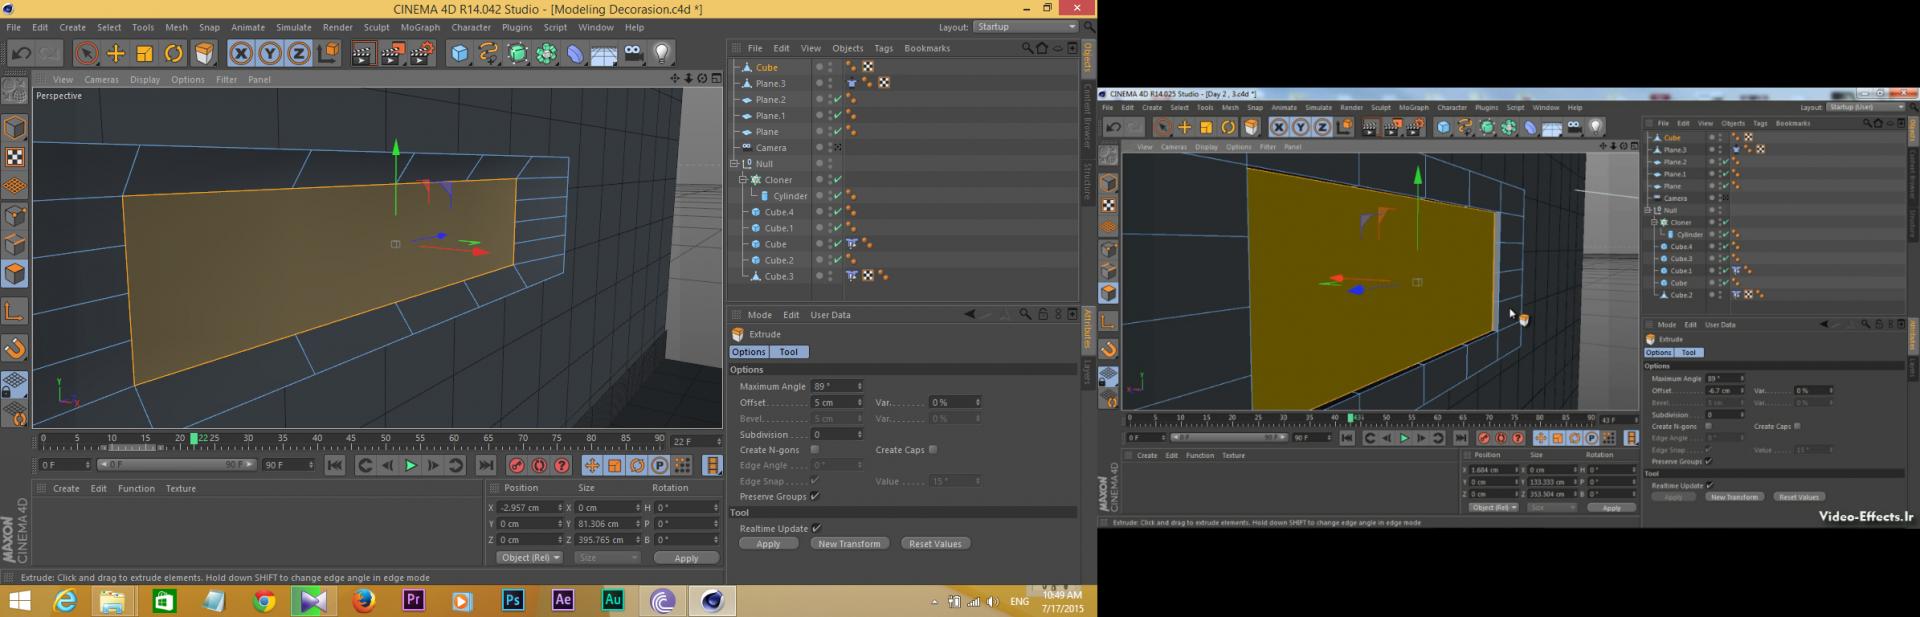
Task: Collapse the Cloner hierarchy in left Objects list
Action: click(x=743, y=180)
